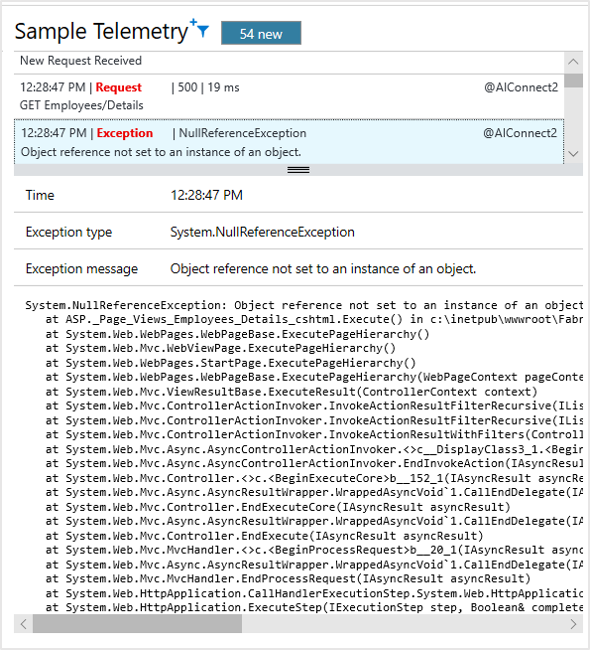Screen dimensions: 590x650
Task: Click the @AIConnect2 label on Request row
Action: tap(521, 87)
